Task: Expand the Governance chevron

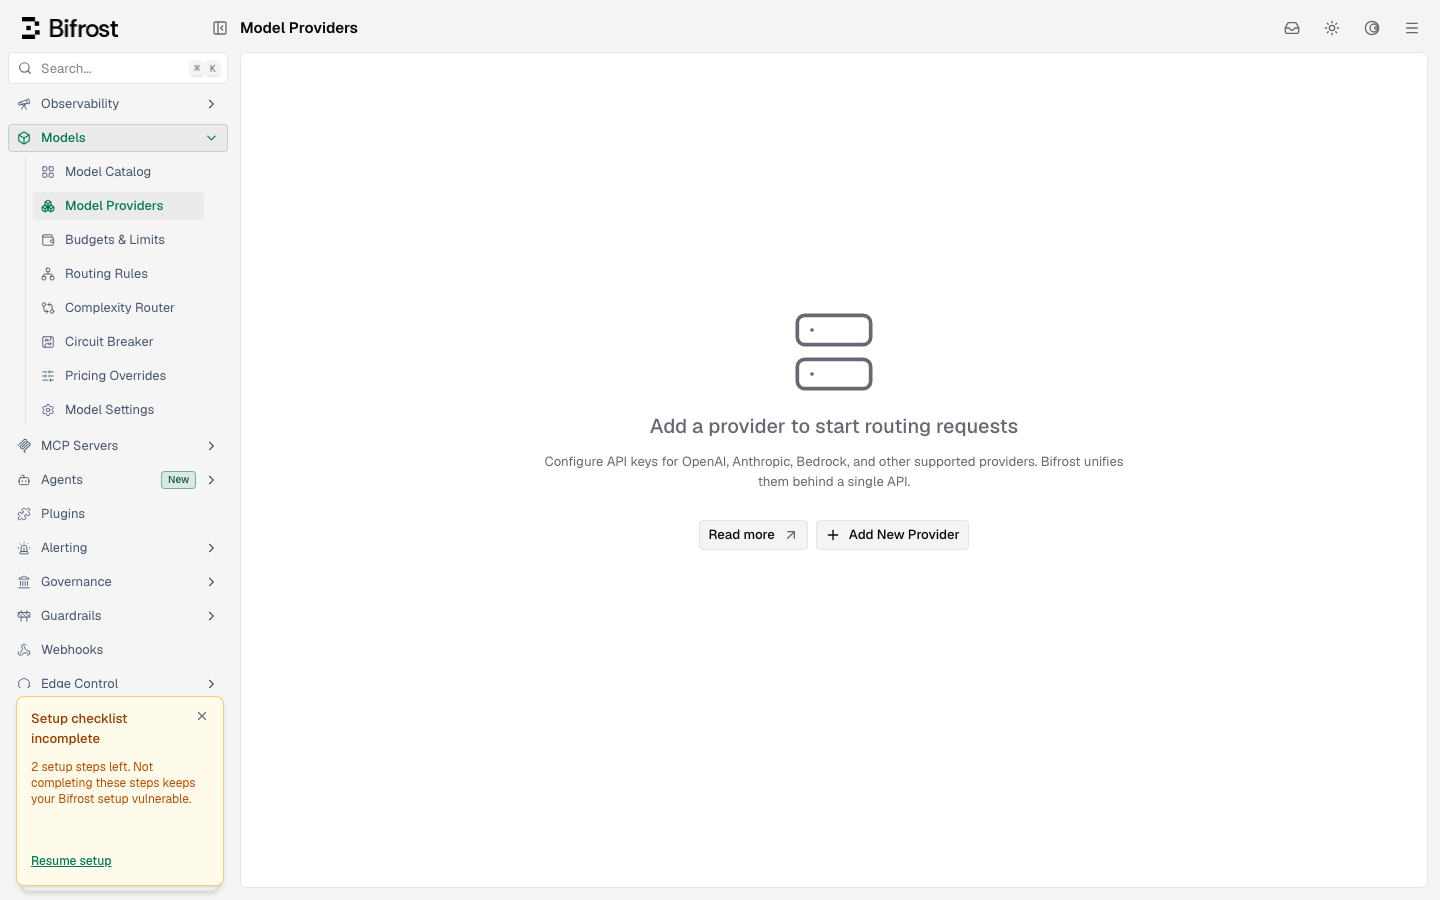Action: click(x=211, y=582)
